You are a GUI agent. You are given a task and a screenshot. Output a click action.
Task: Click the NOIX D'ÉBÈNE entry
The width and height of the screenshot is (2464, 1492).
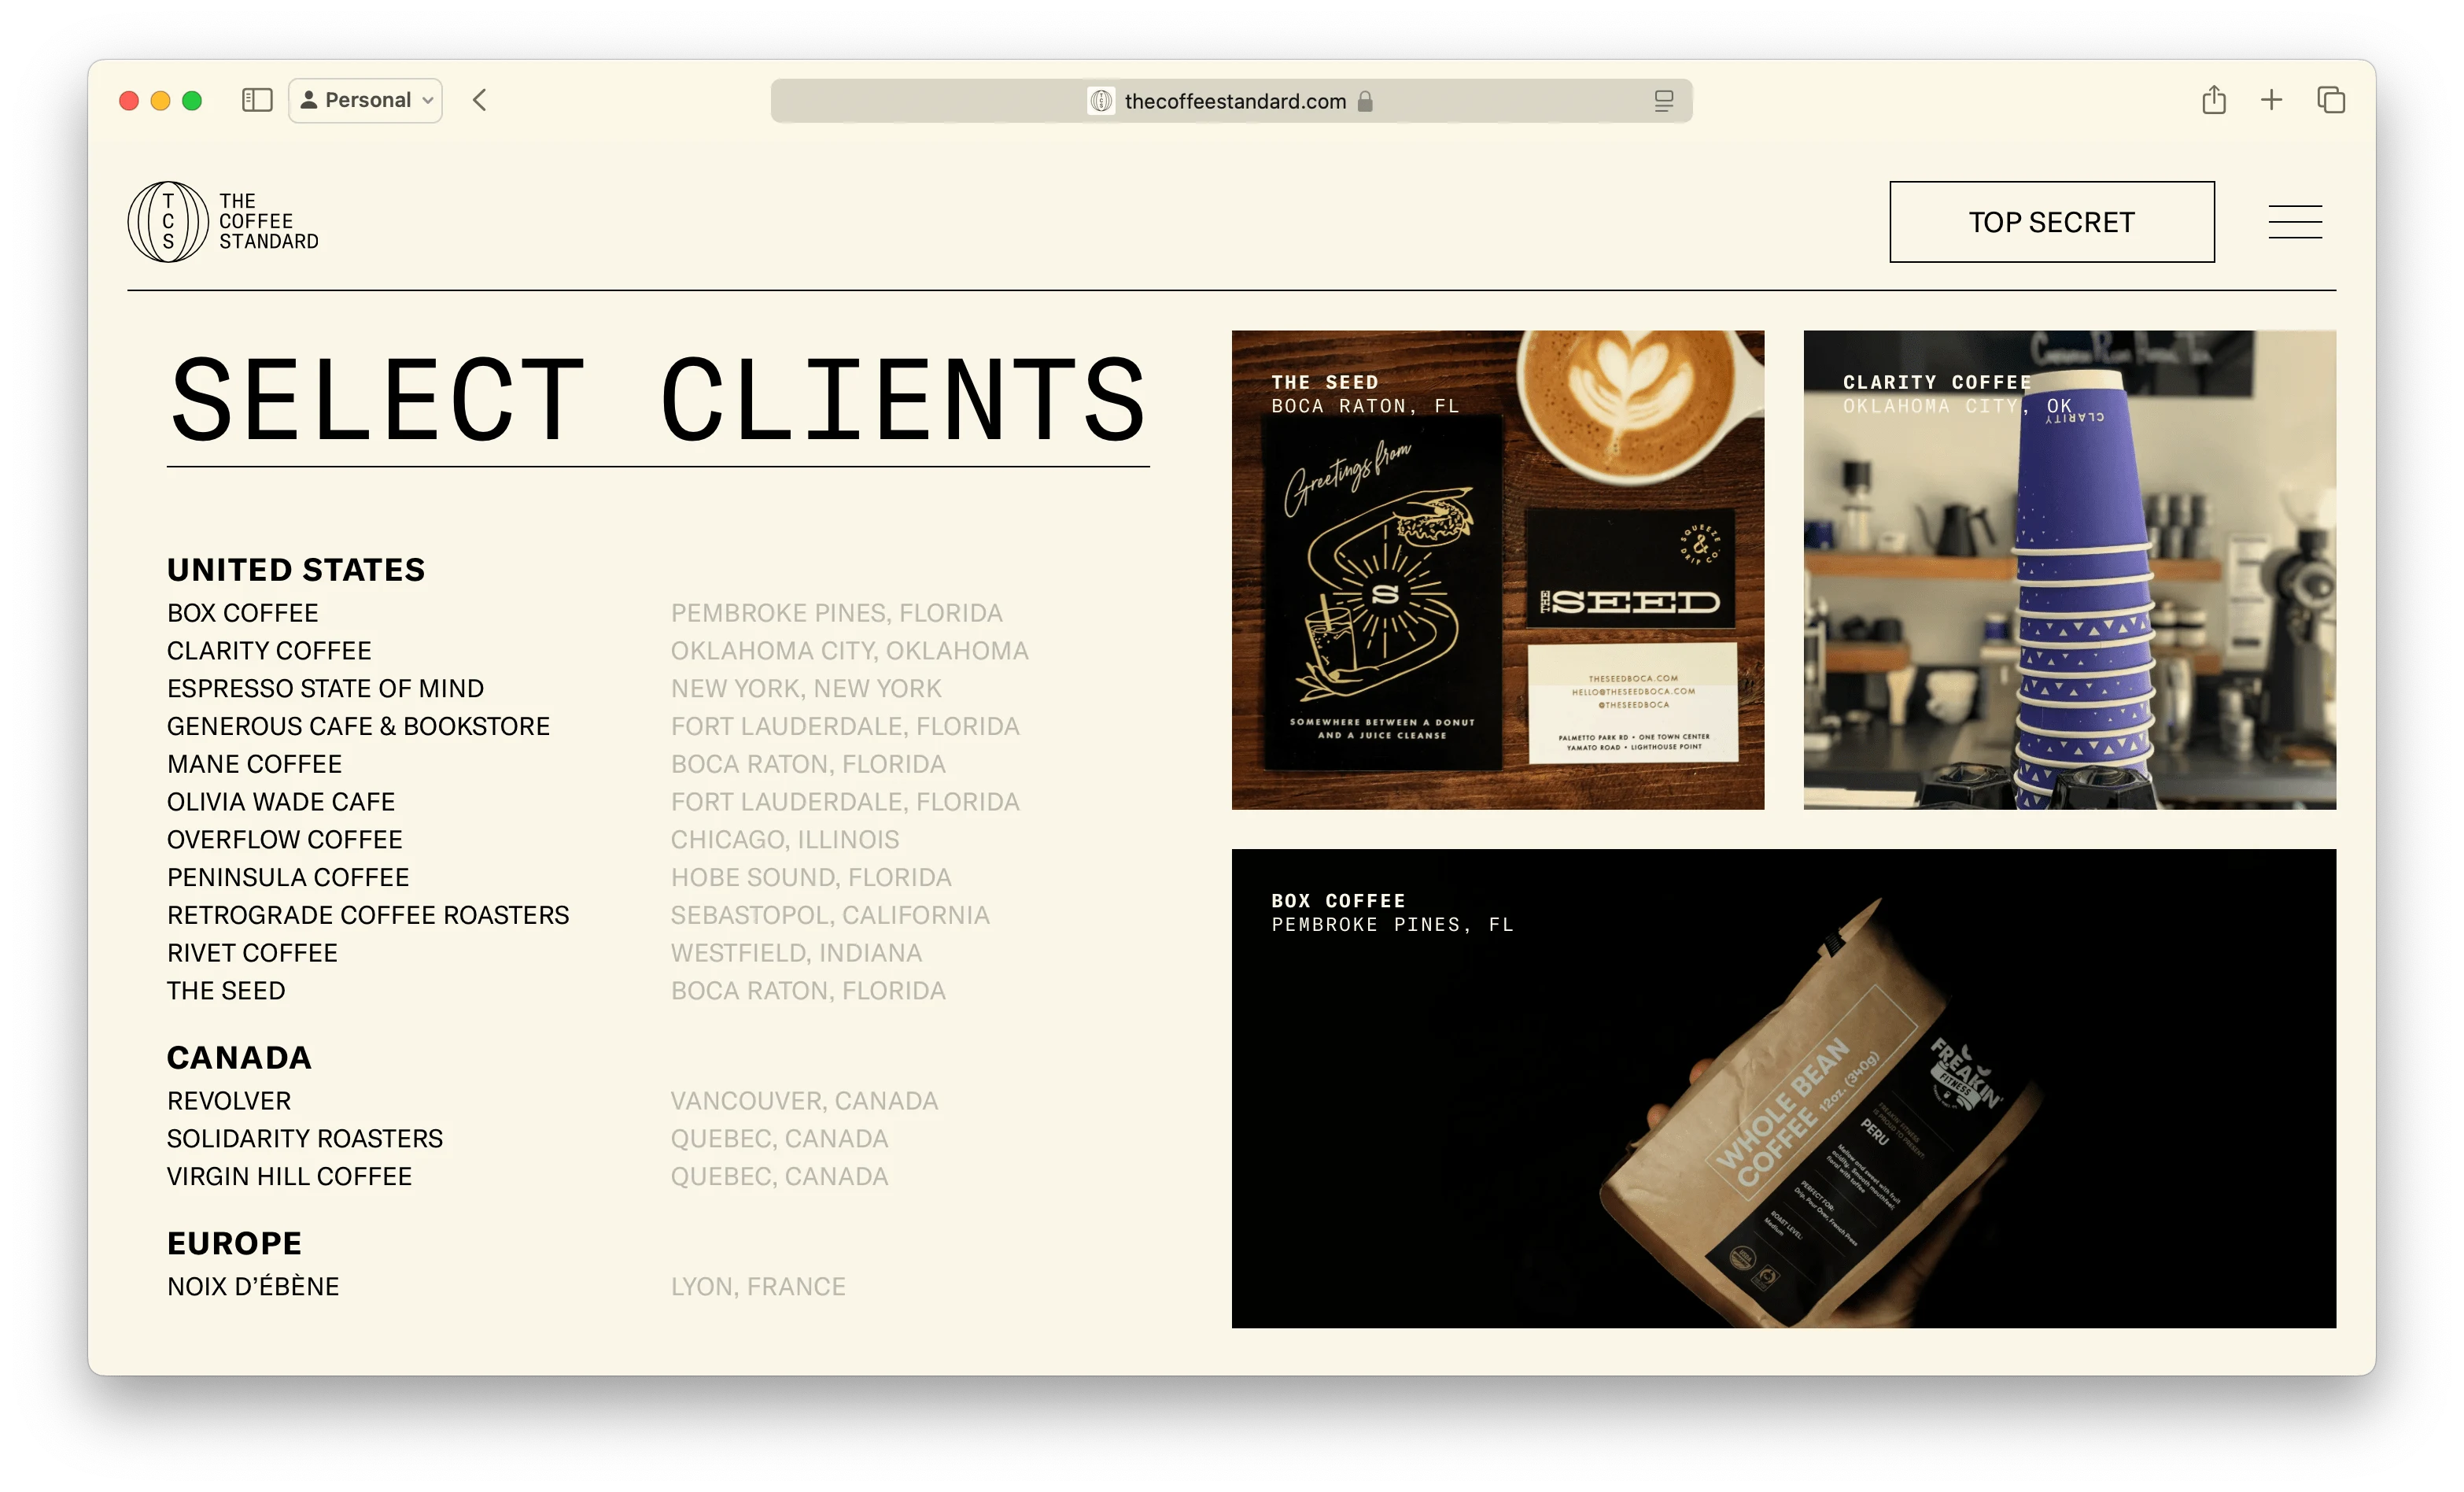[253, 1287]
